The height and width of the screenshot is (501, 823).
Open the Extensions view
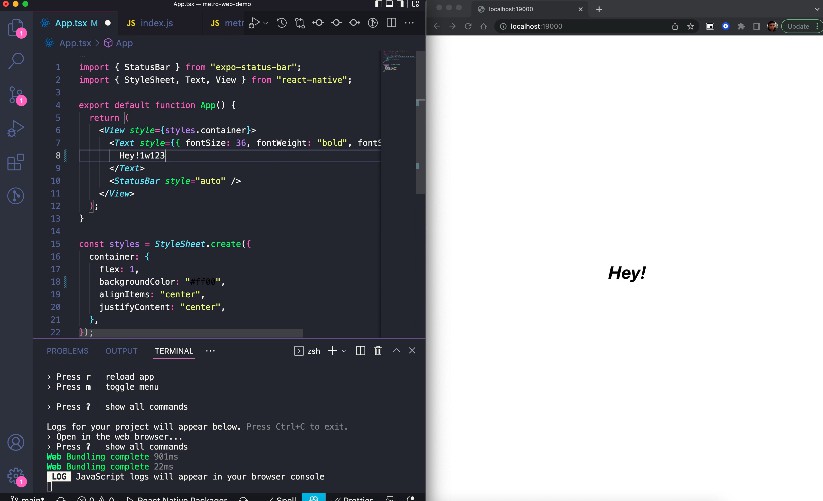point(16,162)
